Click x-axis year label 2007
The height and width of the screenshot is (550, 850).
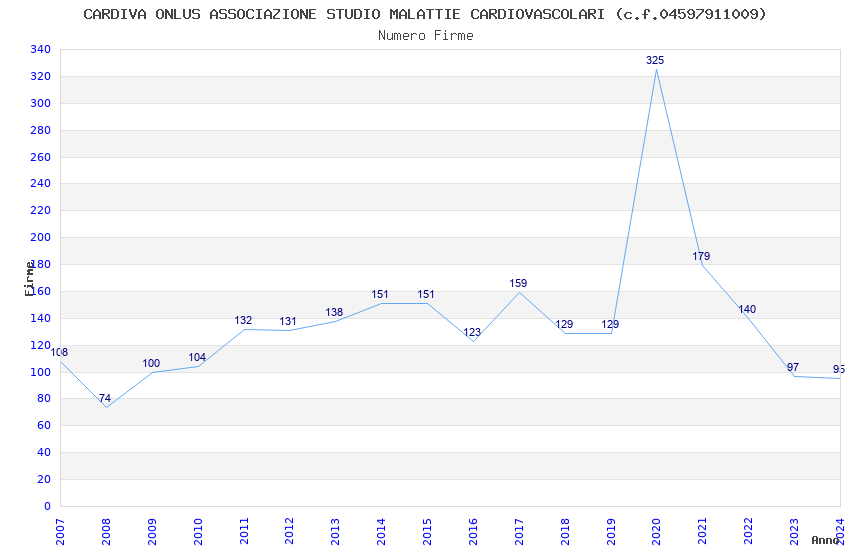(60, 531)
